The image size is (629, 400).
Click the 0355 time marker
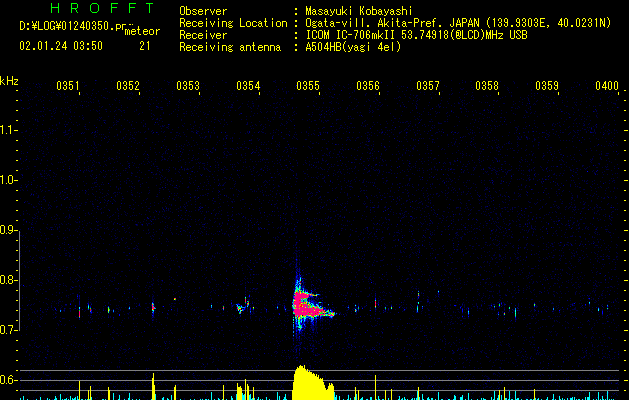coord(308,86)
